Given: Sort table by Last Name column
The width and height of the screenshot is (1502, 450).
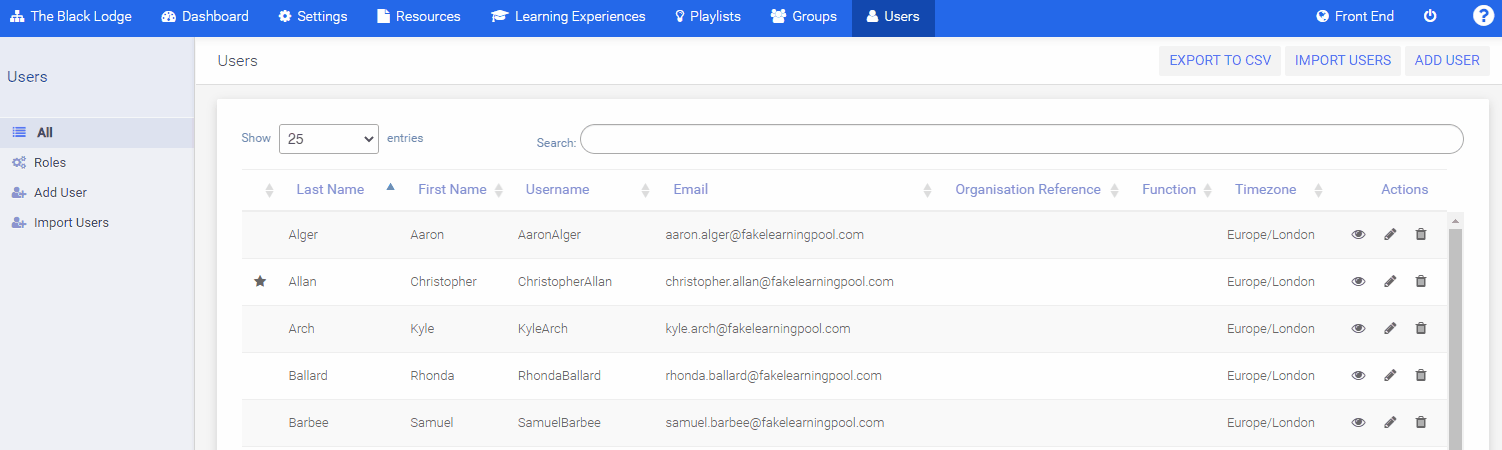Looking at the screenshot, I should [x=330, y=189].
